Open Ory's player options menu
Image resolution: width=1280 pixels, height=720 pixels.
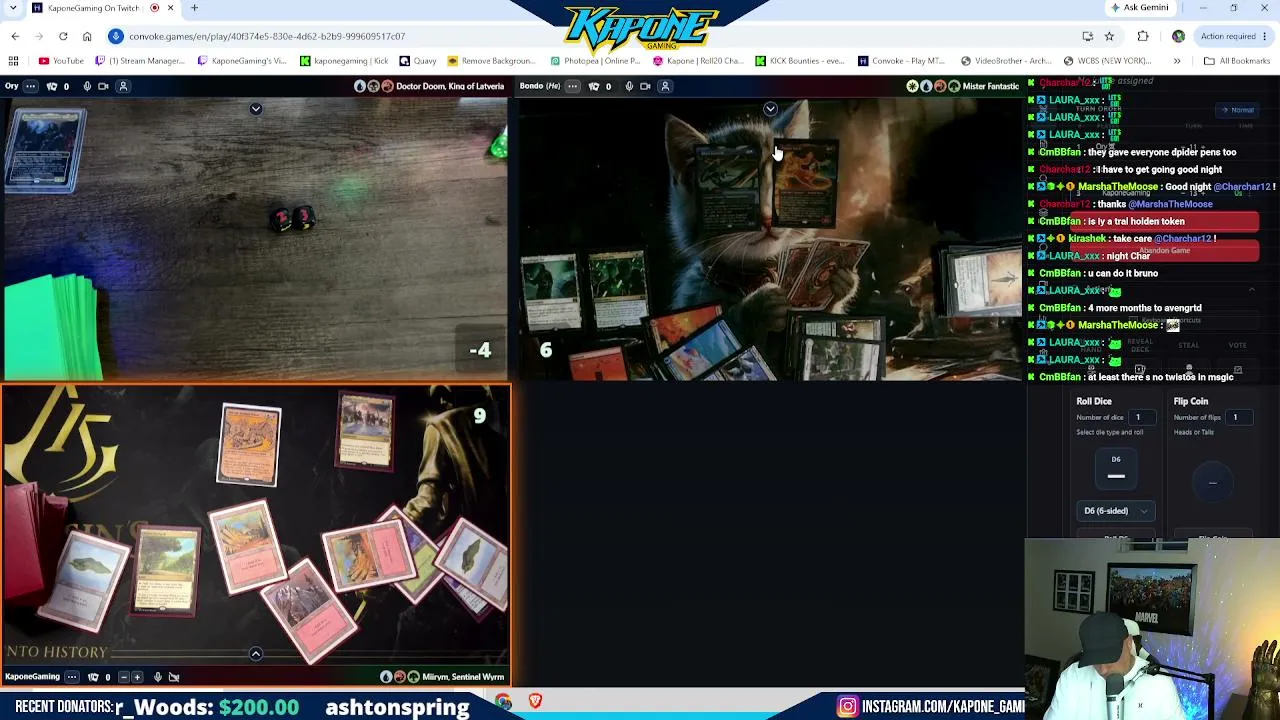point(32,86)
